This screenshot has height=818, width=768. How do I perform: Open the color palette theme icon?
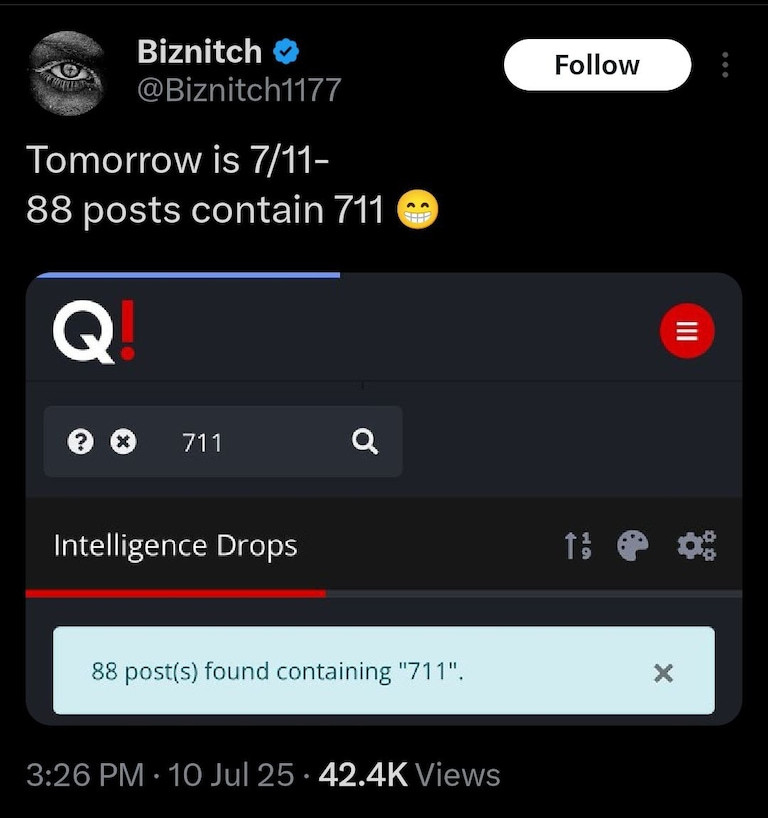[633, 546]
